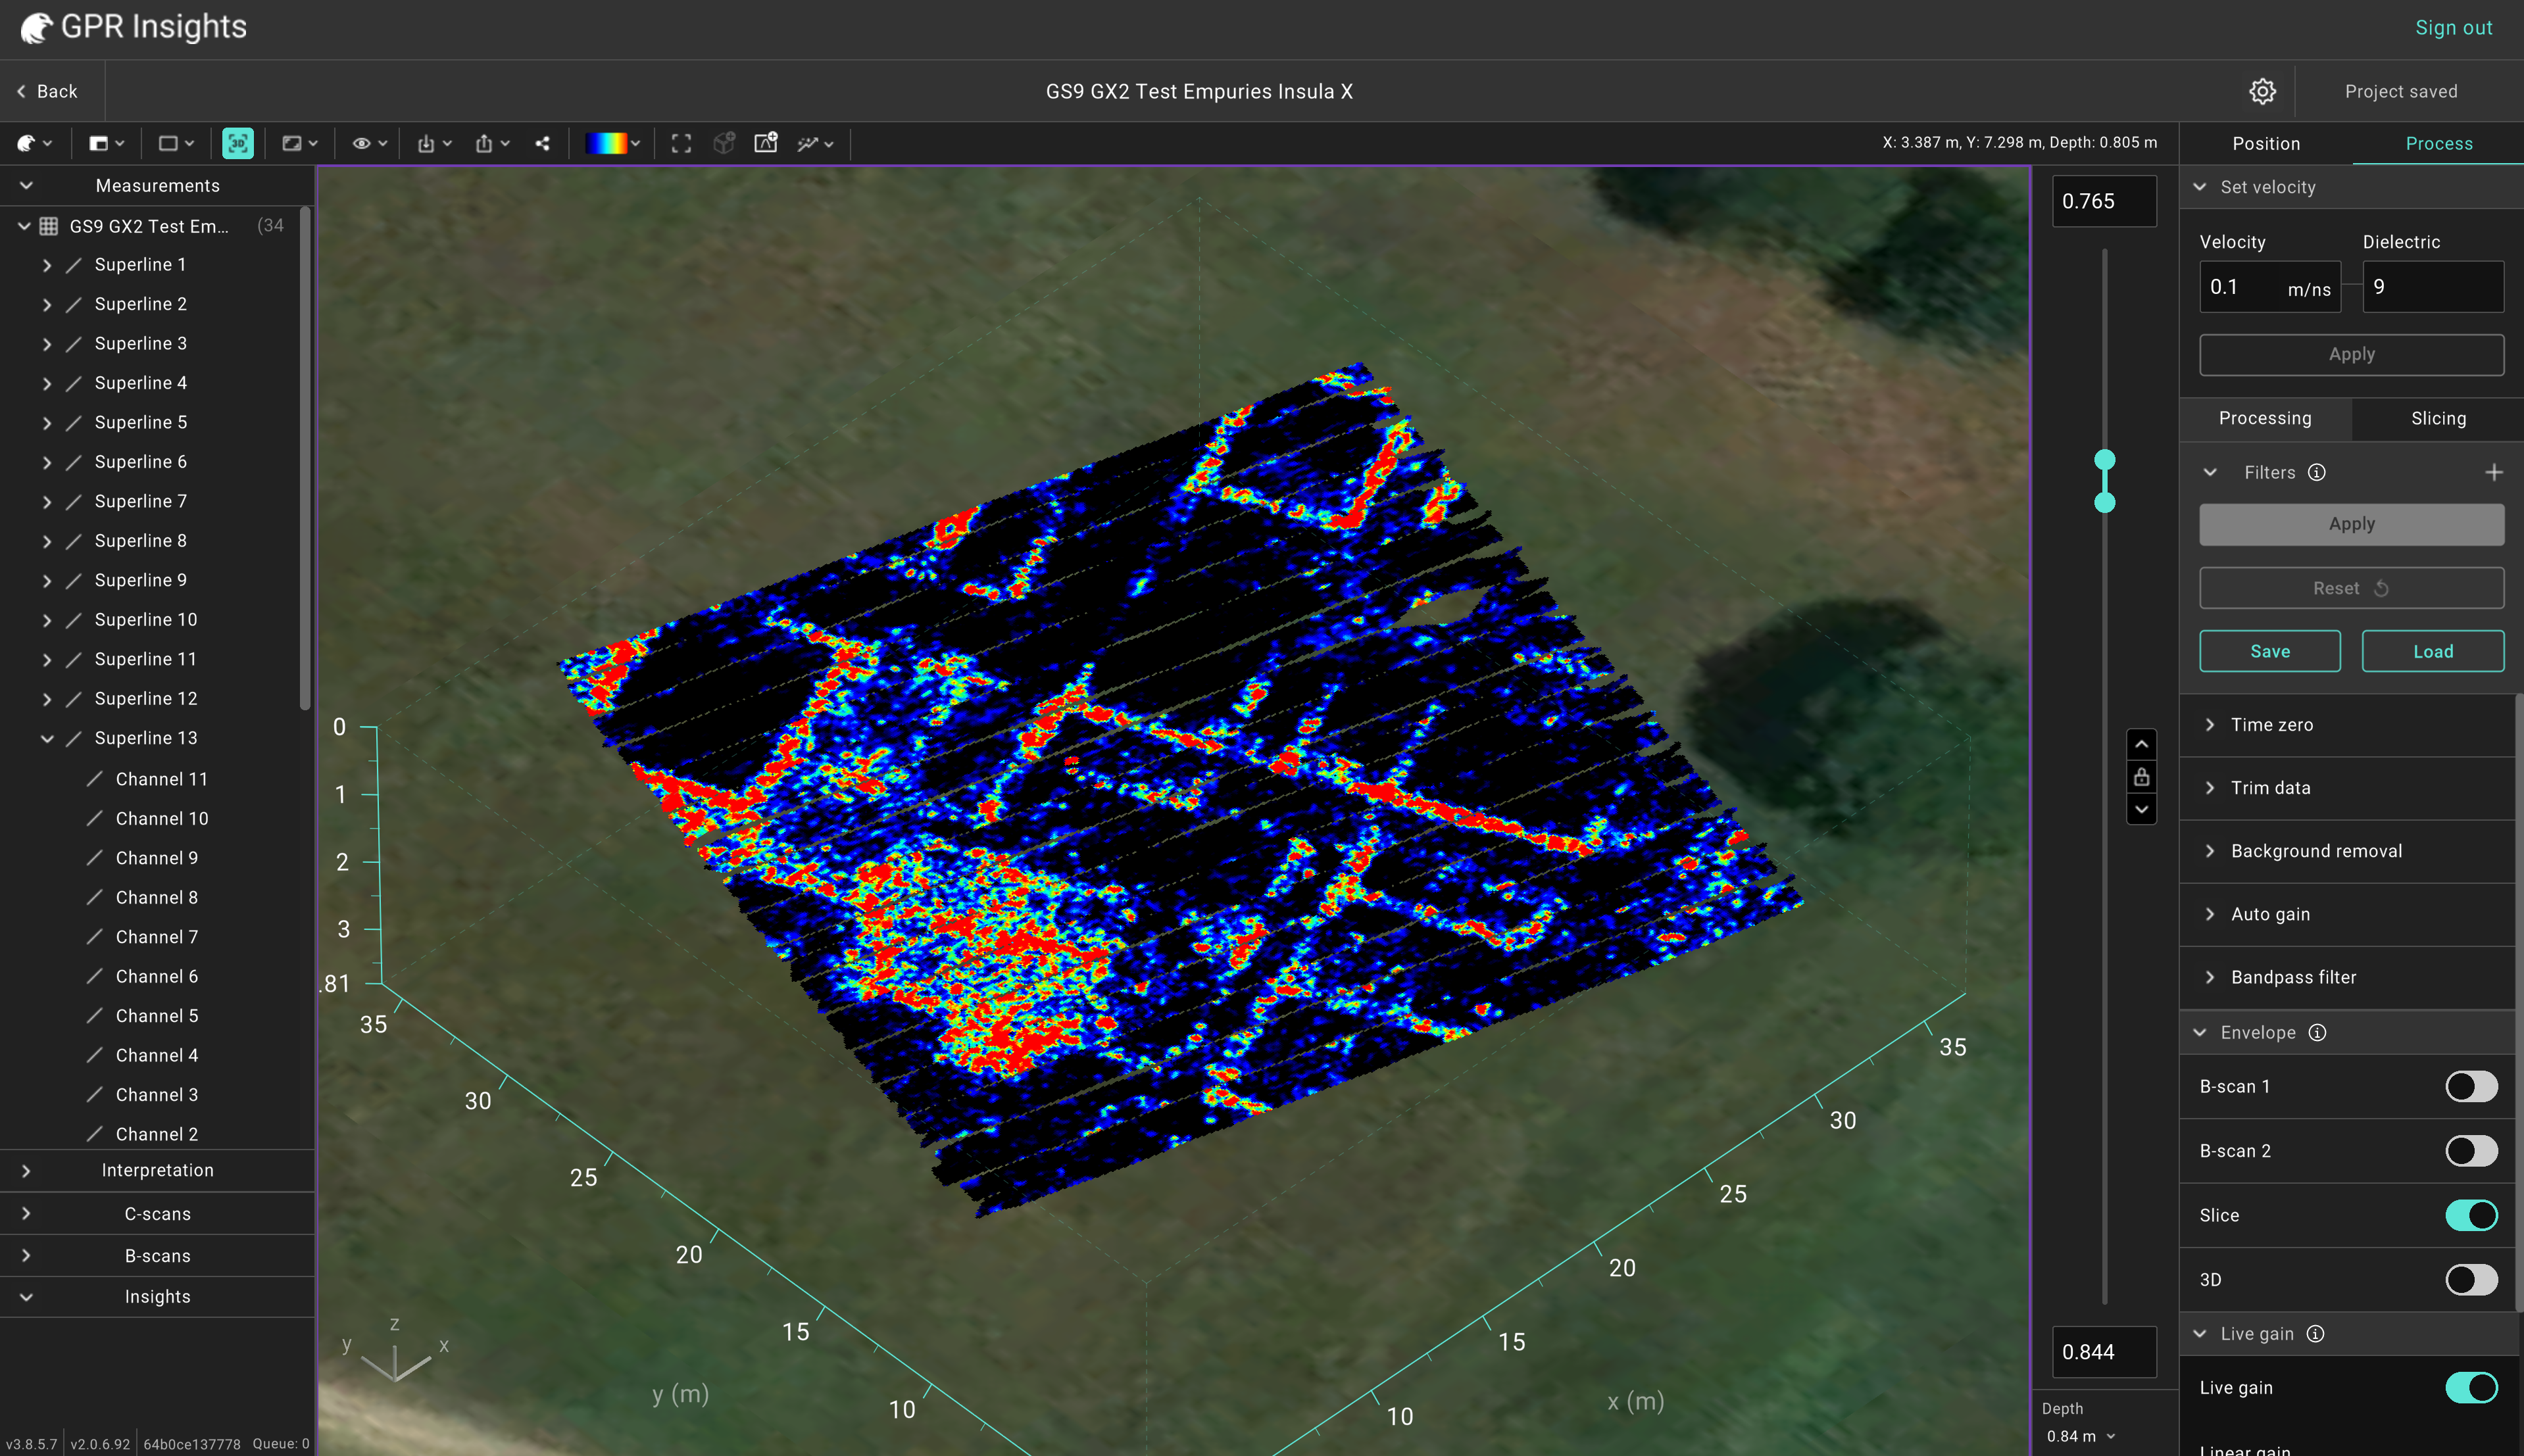Viewport: 2524px width, 1456px height.
Task: Switch to the Processing sub-tab
Action: (x=2265, y=418)
